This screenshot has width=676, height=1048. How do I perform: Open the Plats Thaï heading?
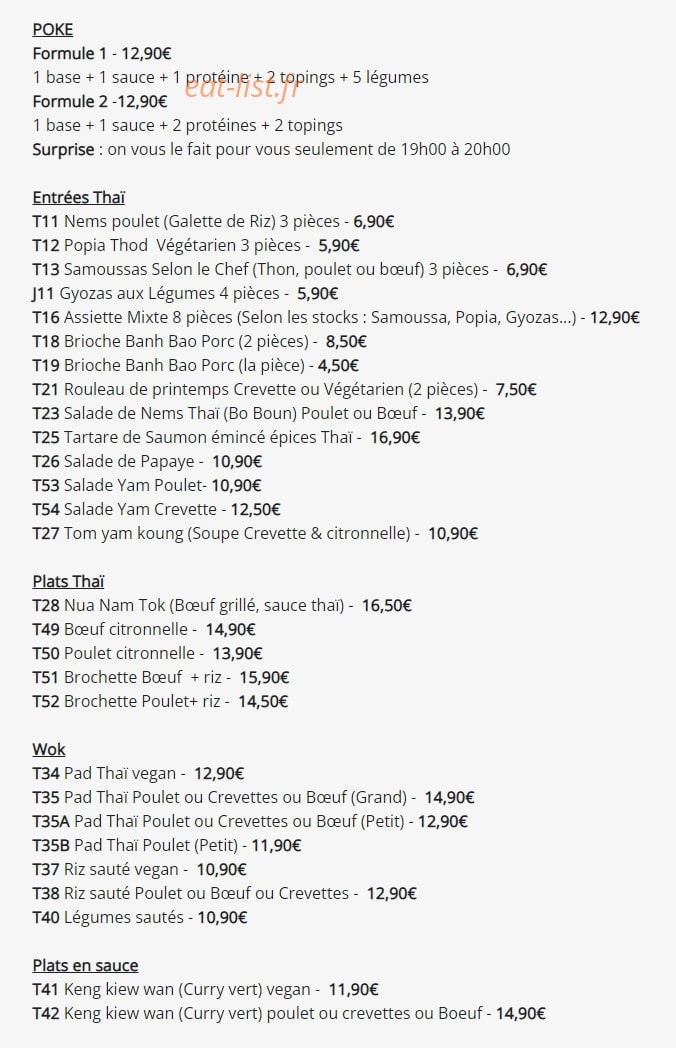coord(68,581)
